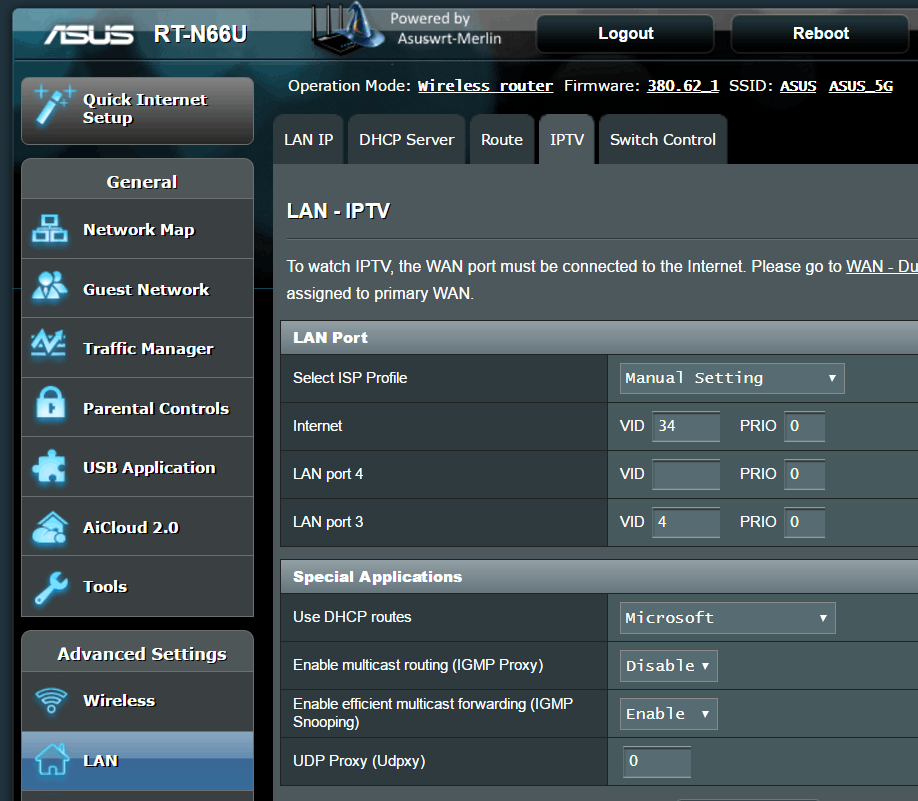Select LAN under Advanced Settings
The image size is (918, 801).
coord(138,761)
